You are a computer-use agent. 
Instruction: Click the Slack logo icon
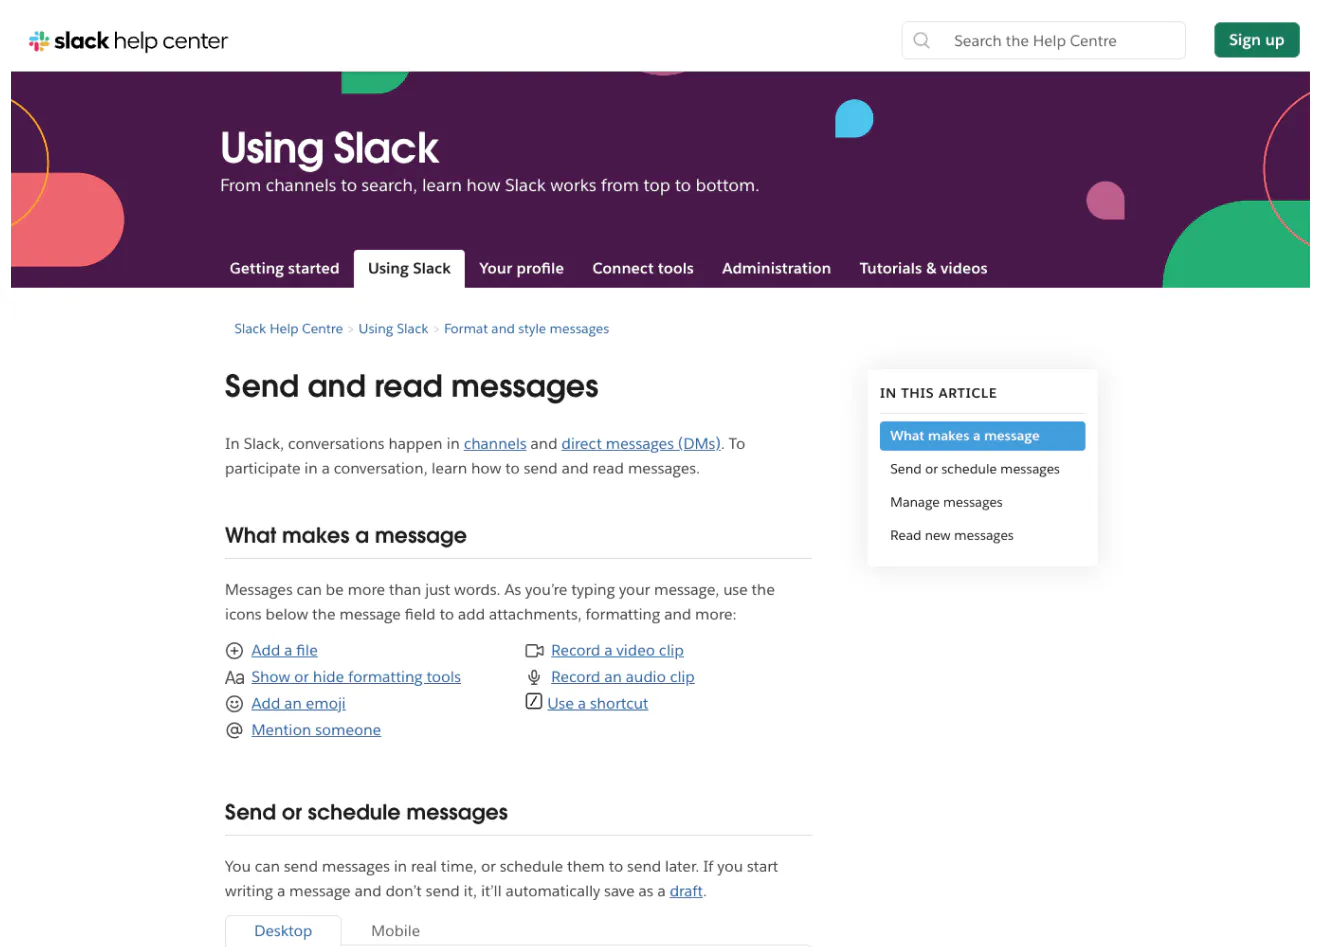click(39, 41)
